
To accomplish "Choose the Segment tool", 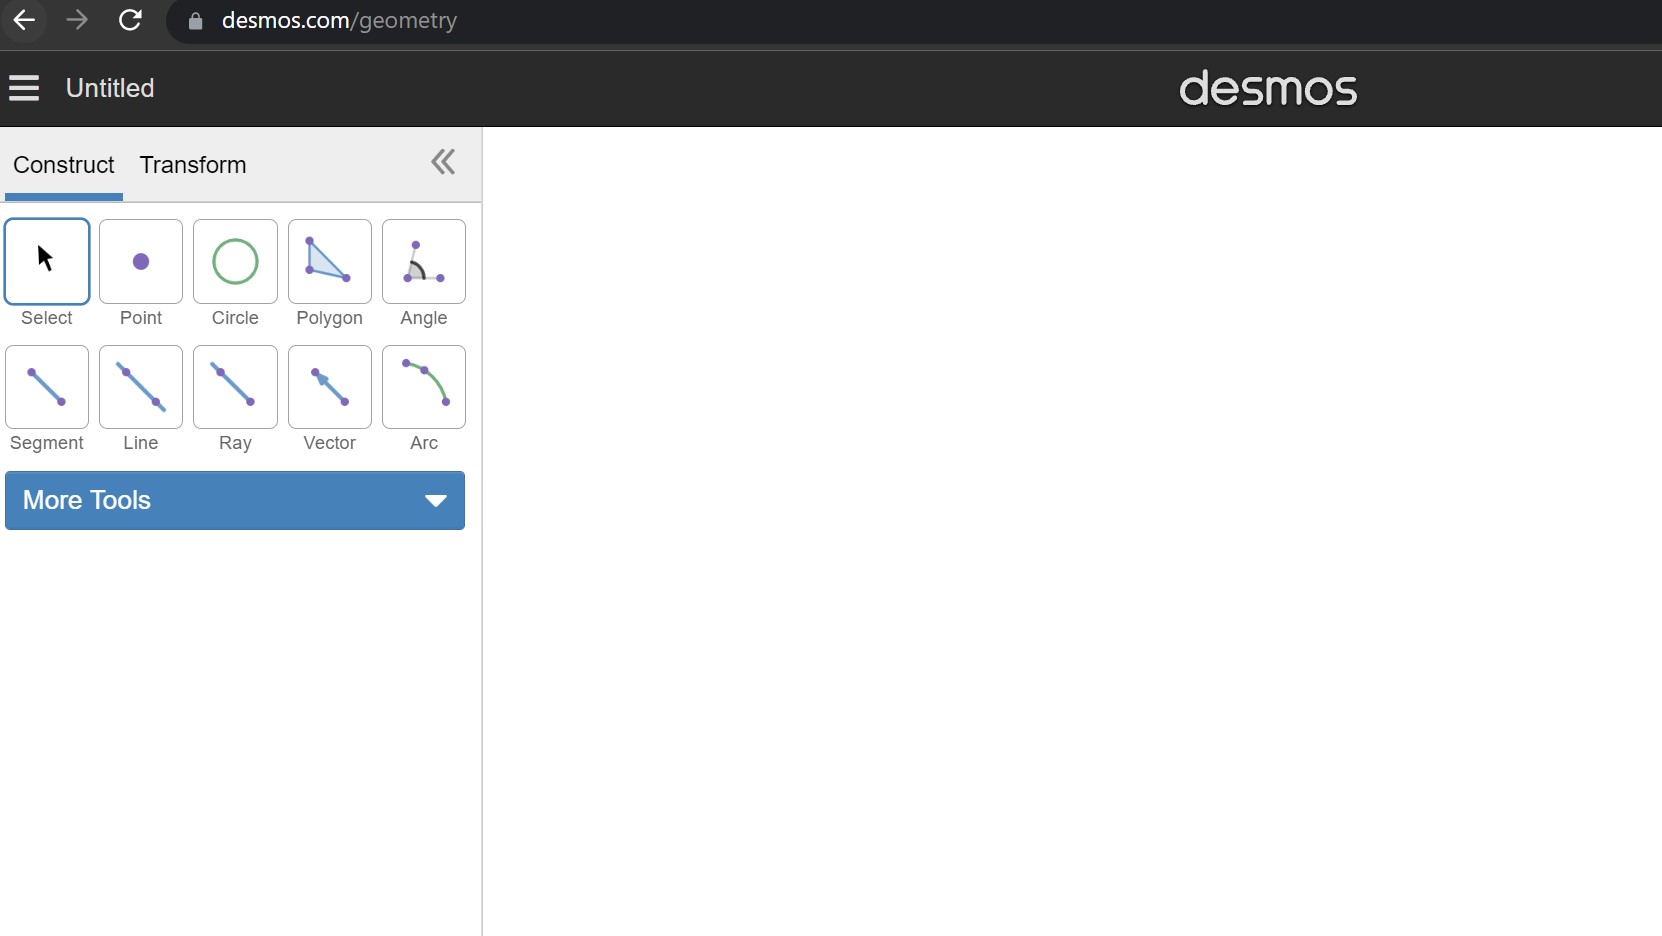I will pos(47,387).
